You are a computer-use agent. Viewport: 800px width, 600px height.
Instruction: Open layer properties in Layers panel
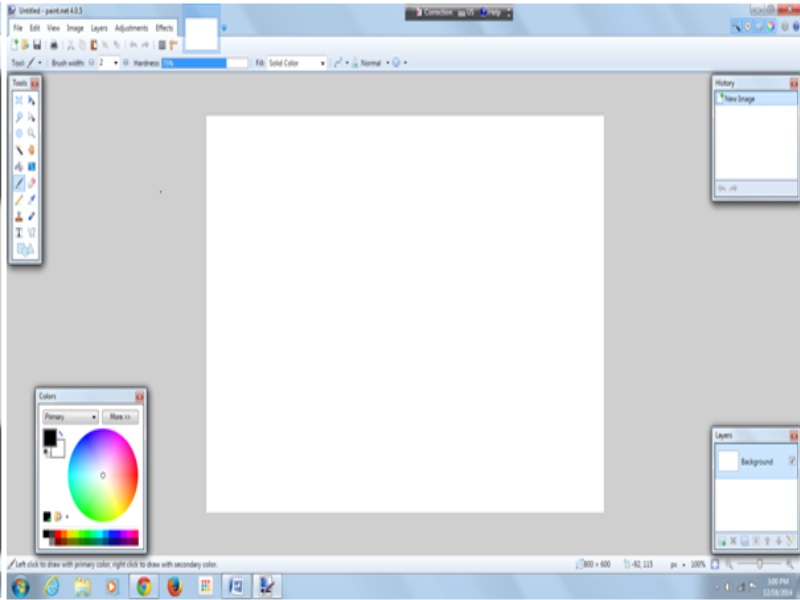[x=789, y=542]
